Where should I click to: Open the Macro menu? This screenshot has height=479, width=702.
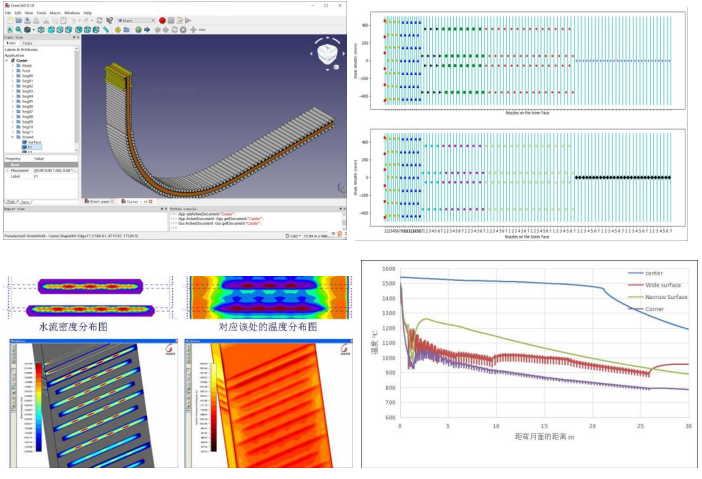pos(55,13)
